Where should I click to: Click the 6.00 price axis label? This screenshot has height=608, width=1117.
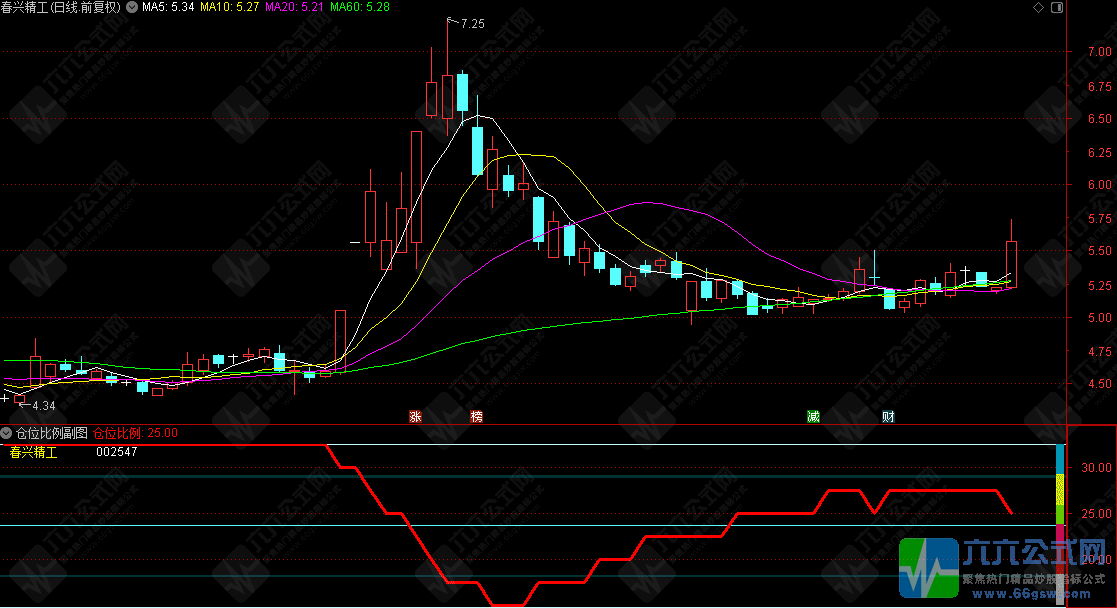[1100, 184]
